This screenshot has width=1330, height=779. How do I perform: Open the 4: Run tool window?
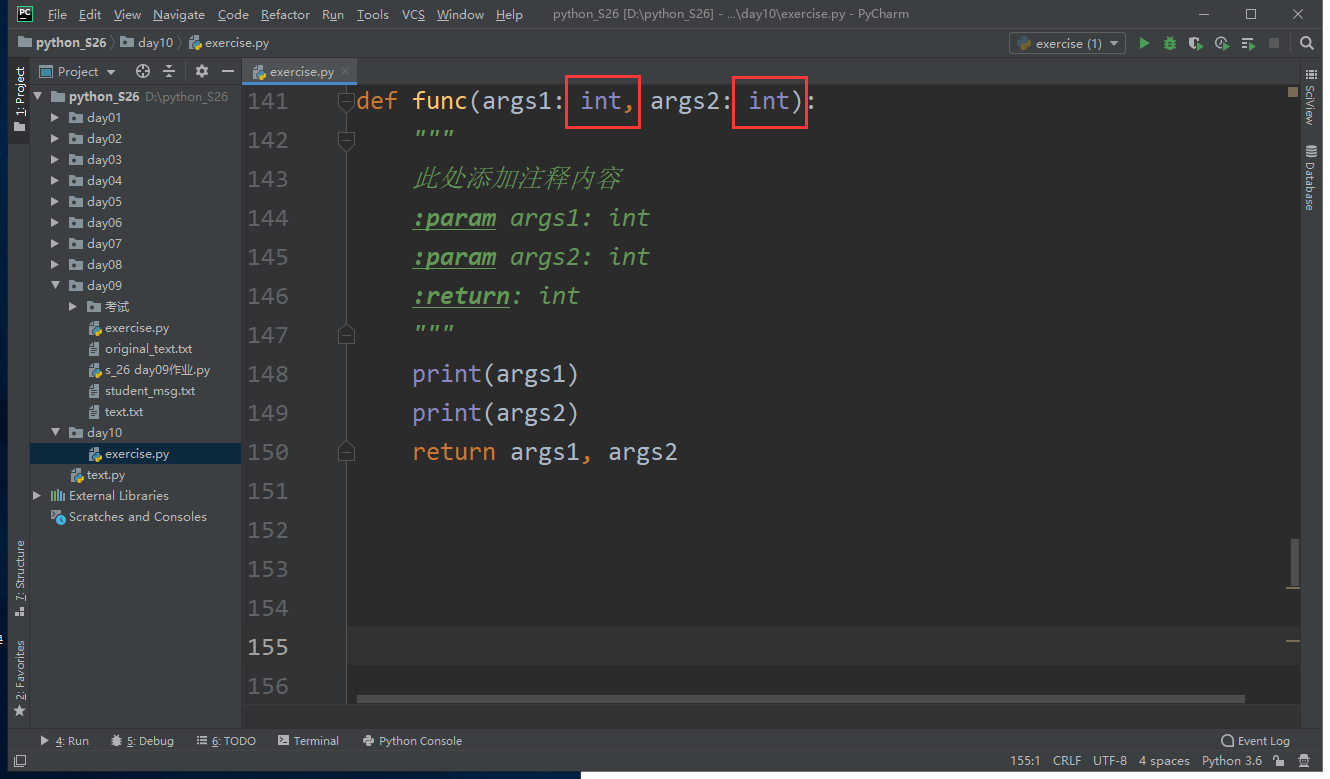point(64,741)
